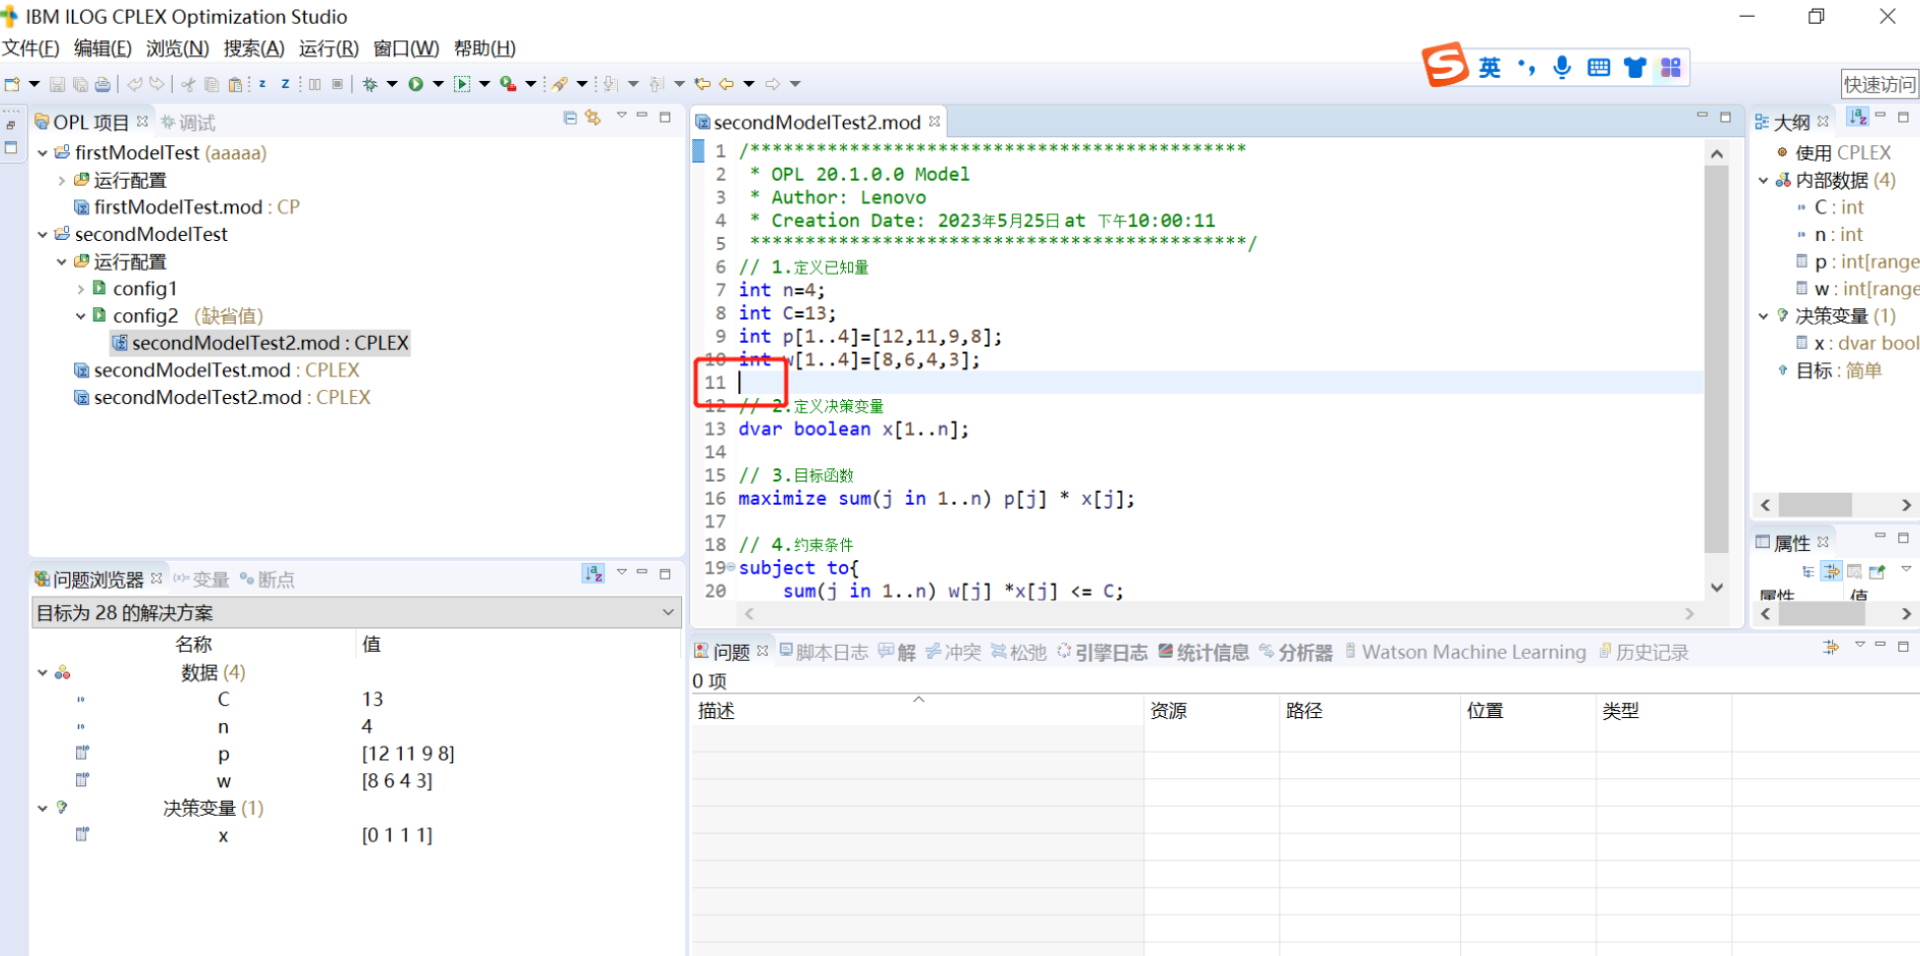1920x956 pixels.
Task: Open the dropdown next to Debug button
Action: pyautogui.click(x=392, y=84)
